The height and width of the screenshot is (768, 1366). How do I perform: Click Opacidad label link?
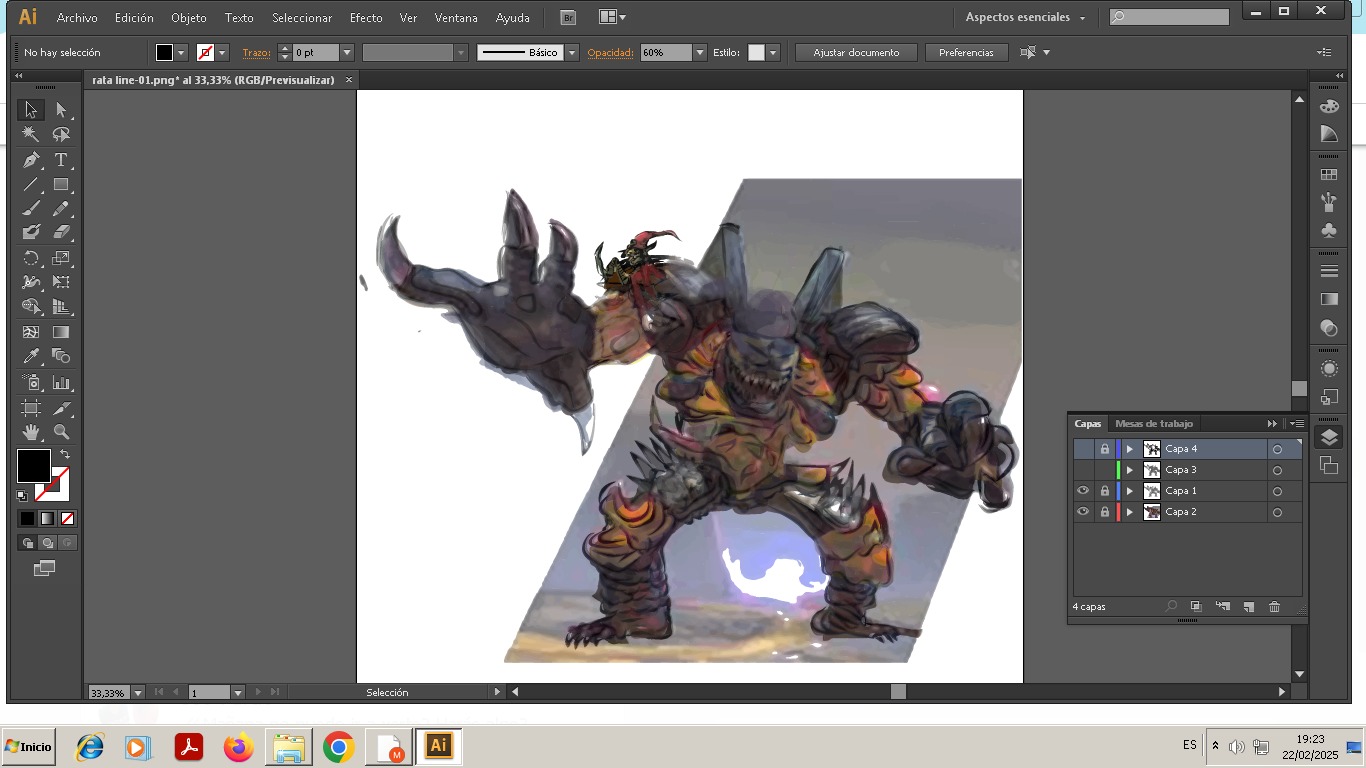pyautogui.click(x=610, y=53)
